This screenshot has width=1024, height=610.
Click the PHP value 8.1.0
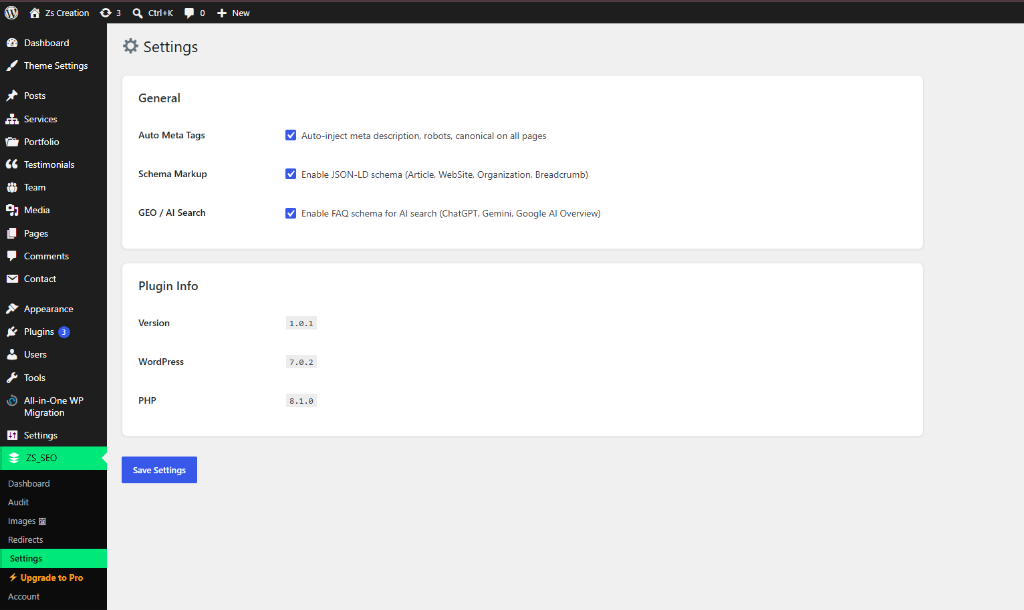301,401
